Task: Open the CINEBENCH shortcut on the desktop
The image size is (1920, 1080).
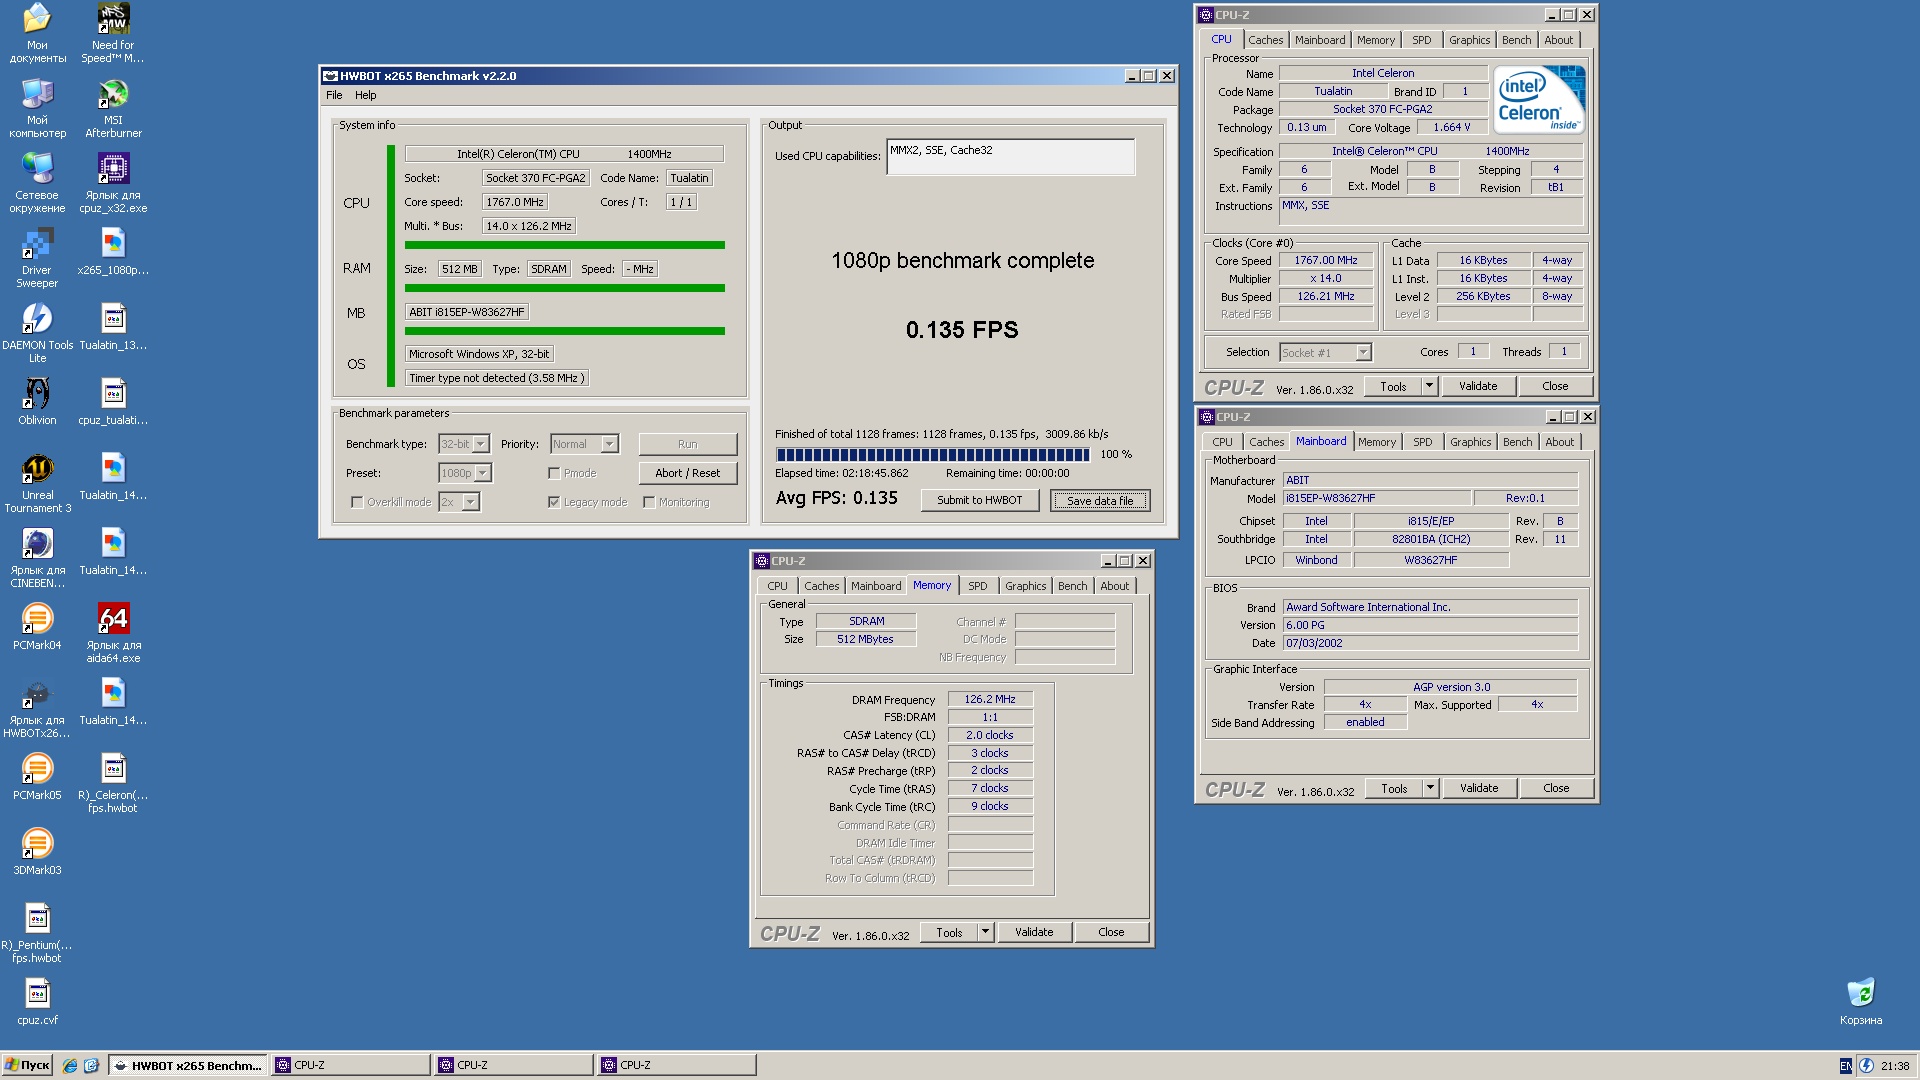Action: pos(37,557)
